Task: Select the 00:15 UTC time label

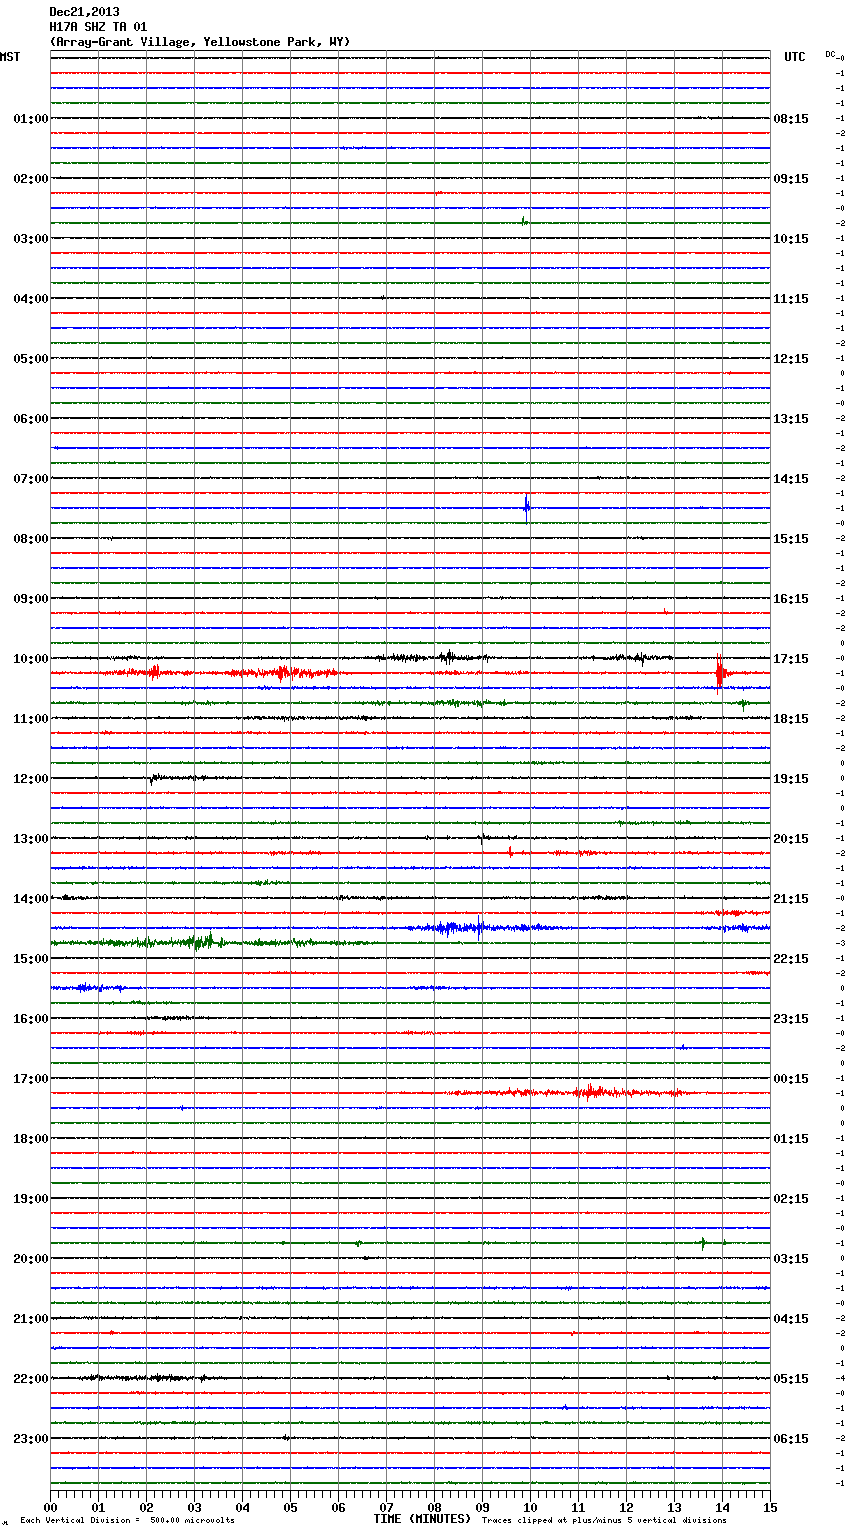Action: 791,1079
